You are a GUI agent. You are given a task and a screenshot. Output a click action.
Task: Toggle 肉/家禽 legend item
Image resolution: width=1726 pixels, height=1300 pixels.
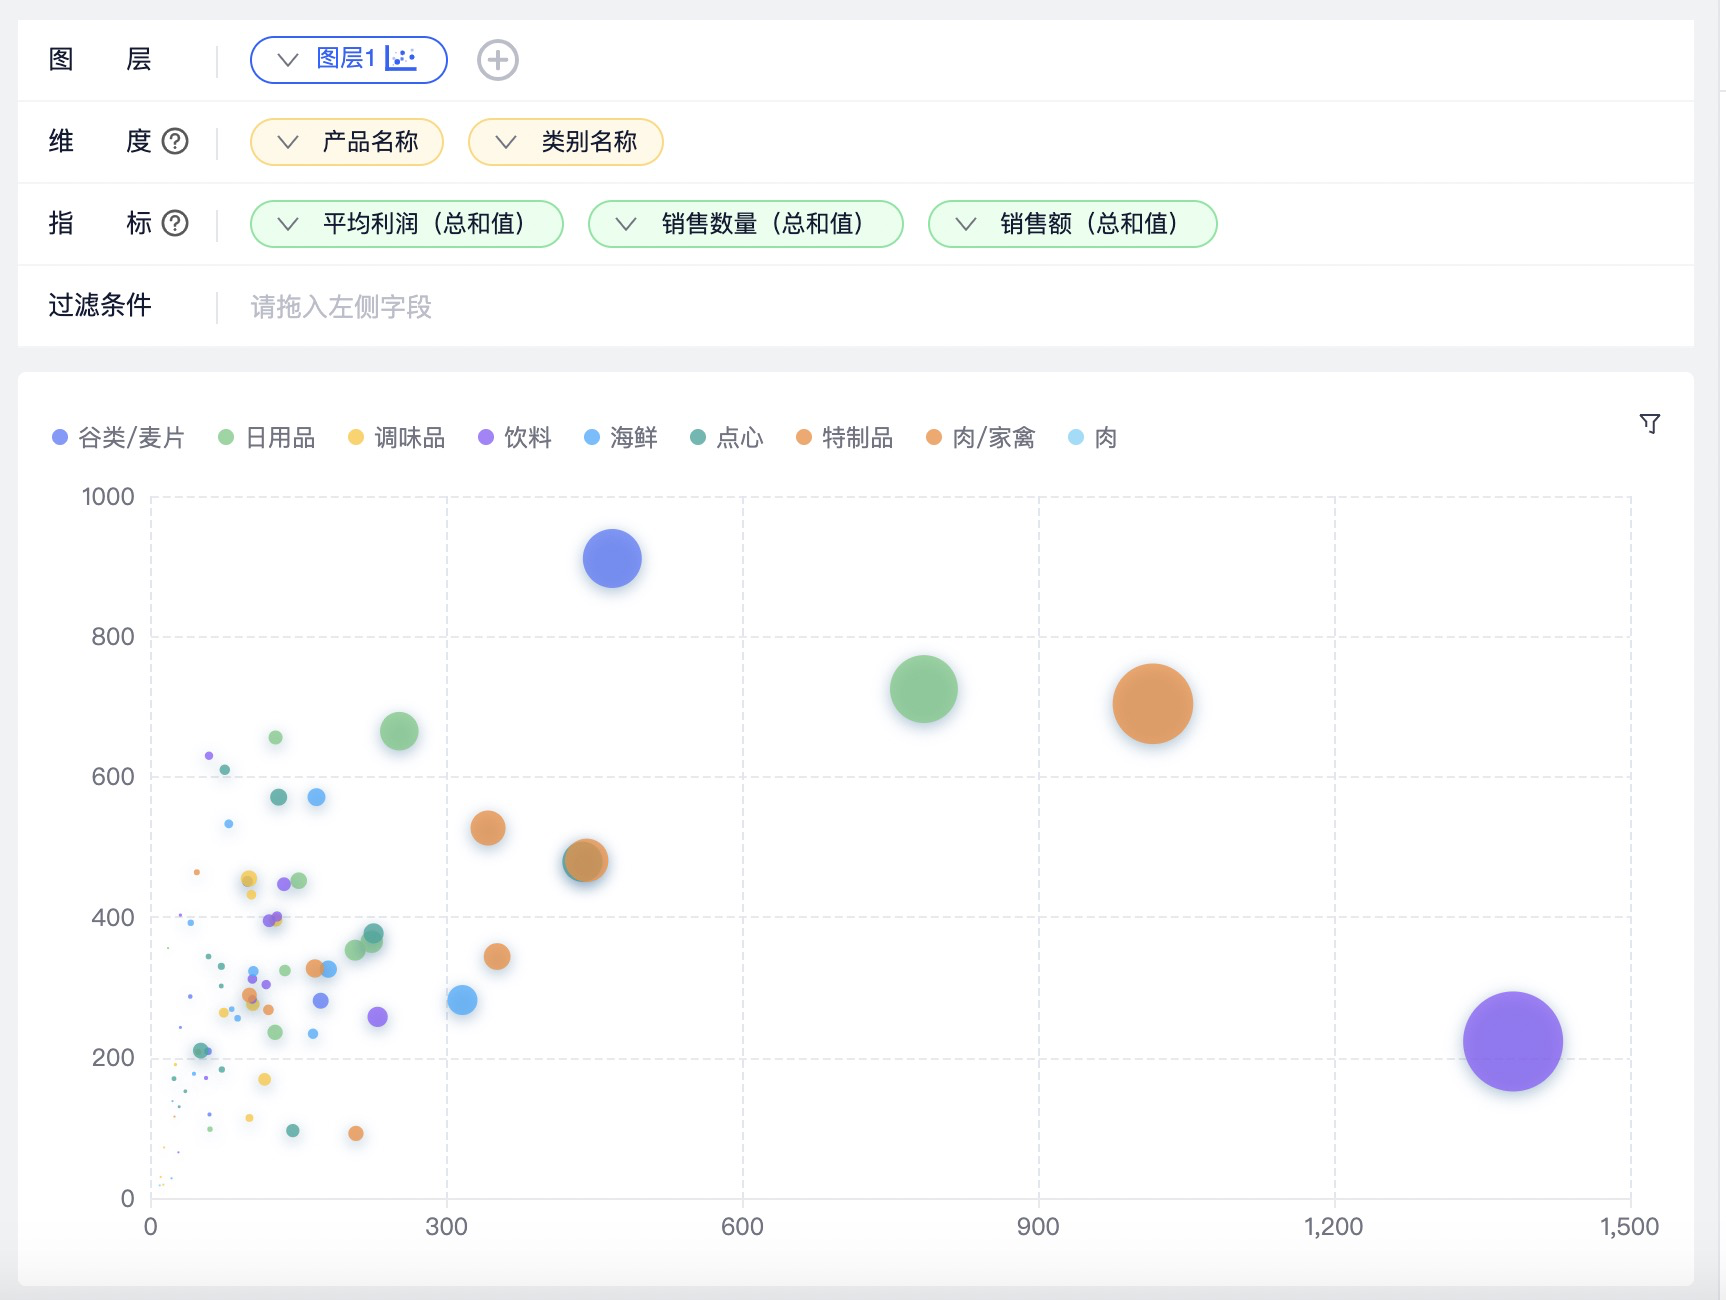(x=981, y=438)
